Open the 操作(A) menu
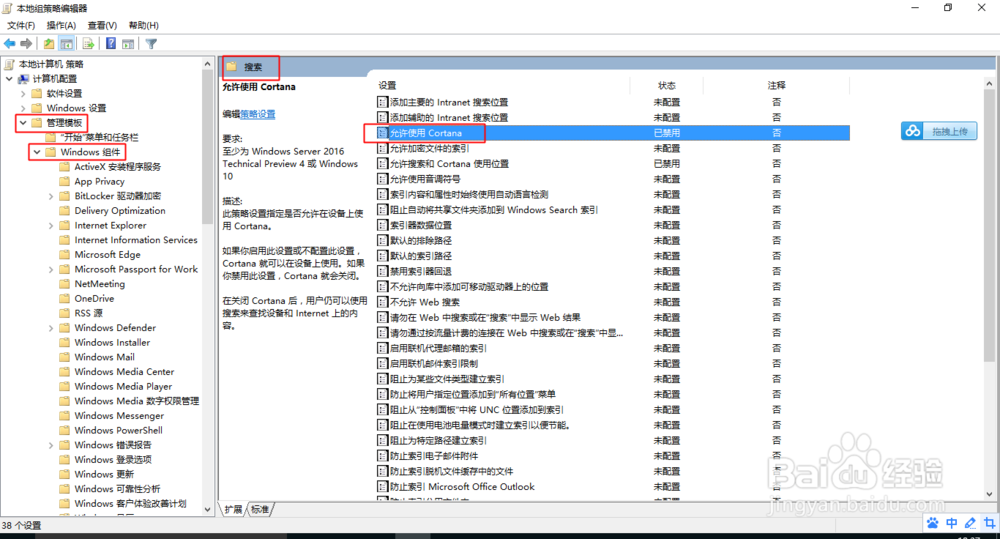The width and height of the screenshot is (1000, 539). click(x=61, y=26)
